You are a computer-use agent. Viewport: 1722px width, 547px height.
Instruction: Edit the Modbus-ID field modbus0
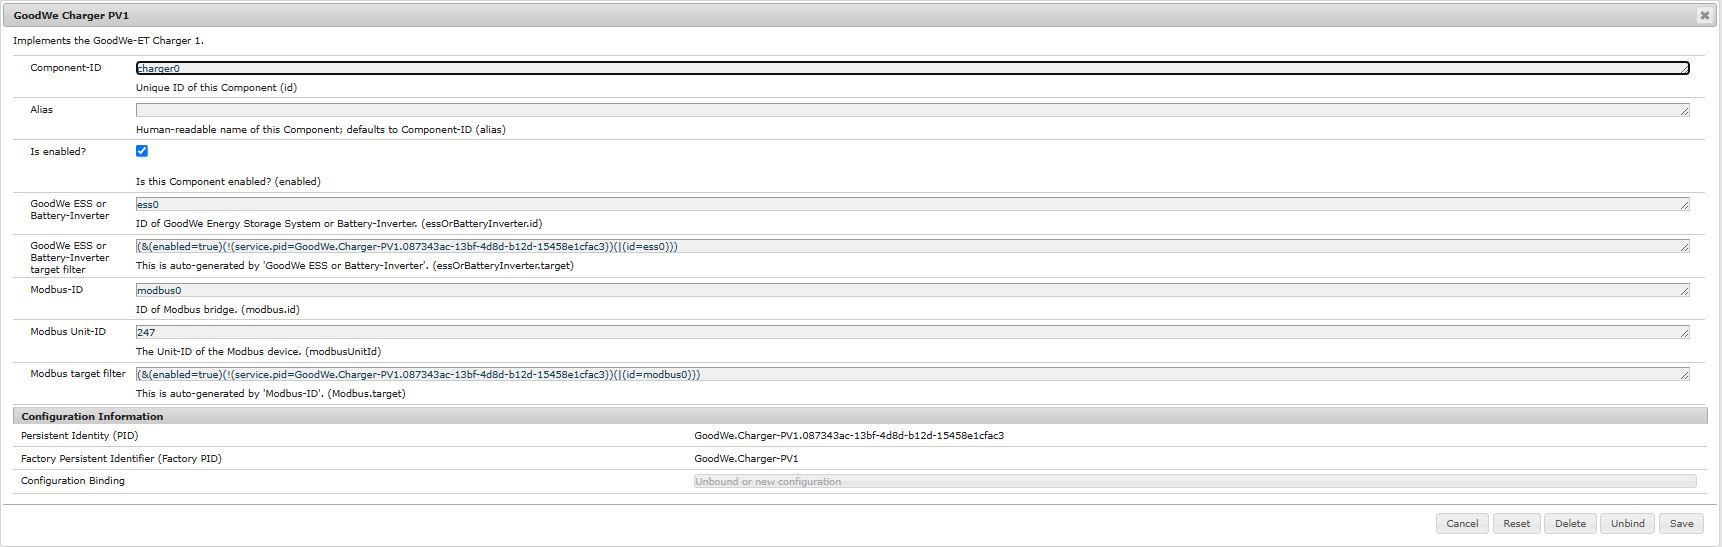pyautogui.click(x=913, y=290)
